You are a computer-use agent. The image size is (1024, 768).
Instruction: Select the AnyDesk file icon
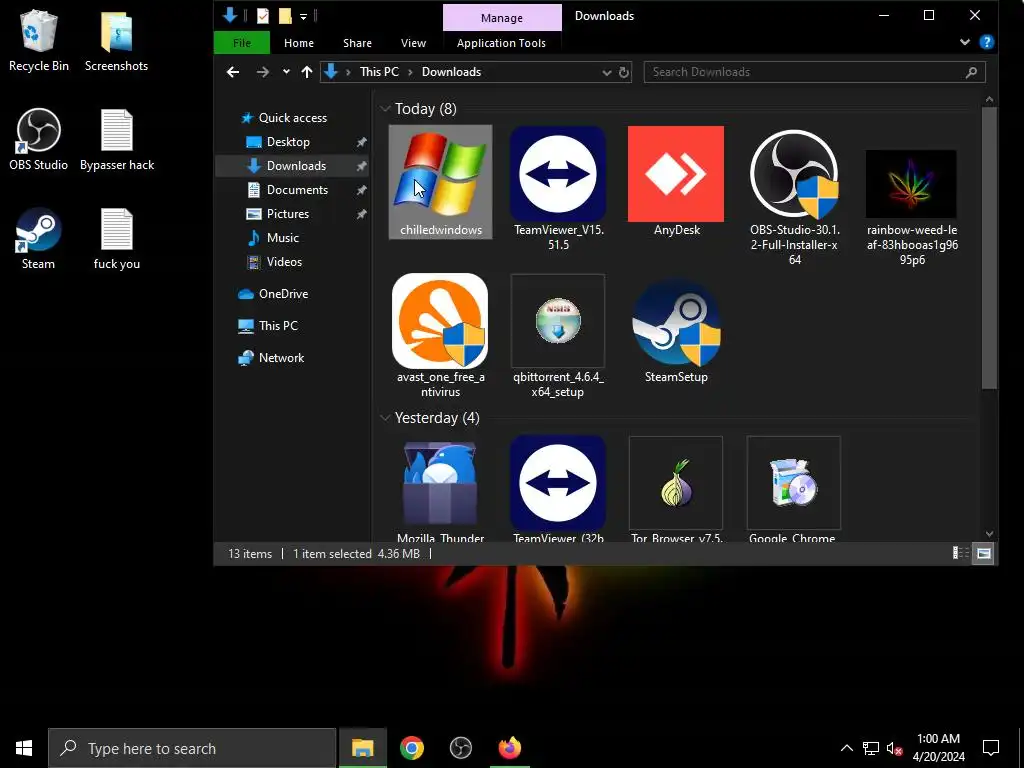(x=676, y=174)
